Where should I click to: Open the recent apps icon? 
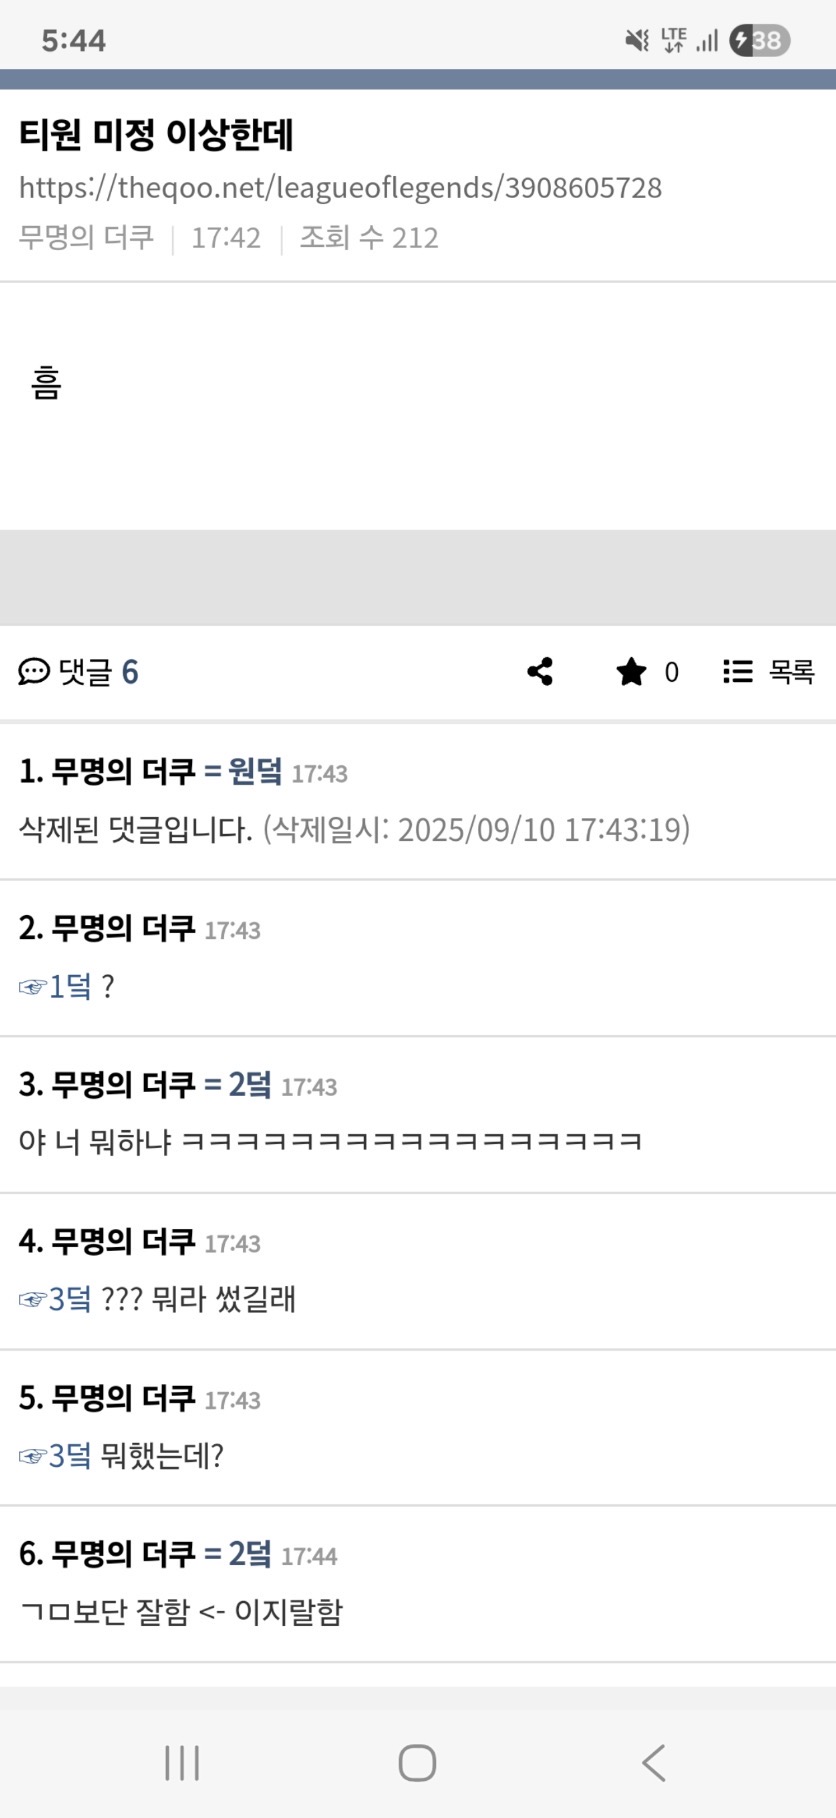pos(182,1762)
